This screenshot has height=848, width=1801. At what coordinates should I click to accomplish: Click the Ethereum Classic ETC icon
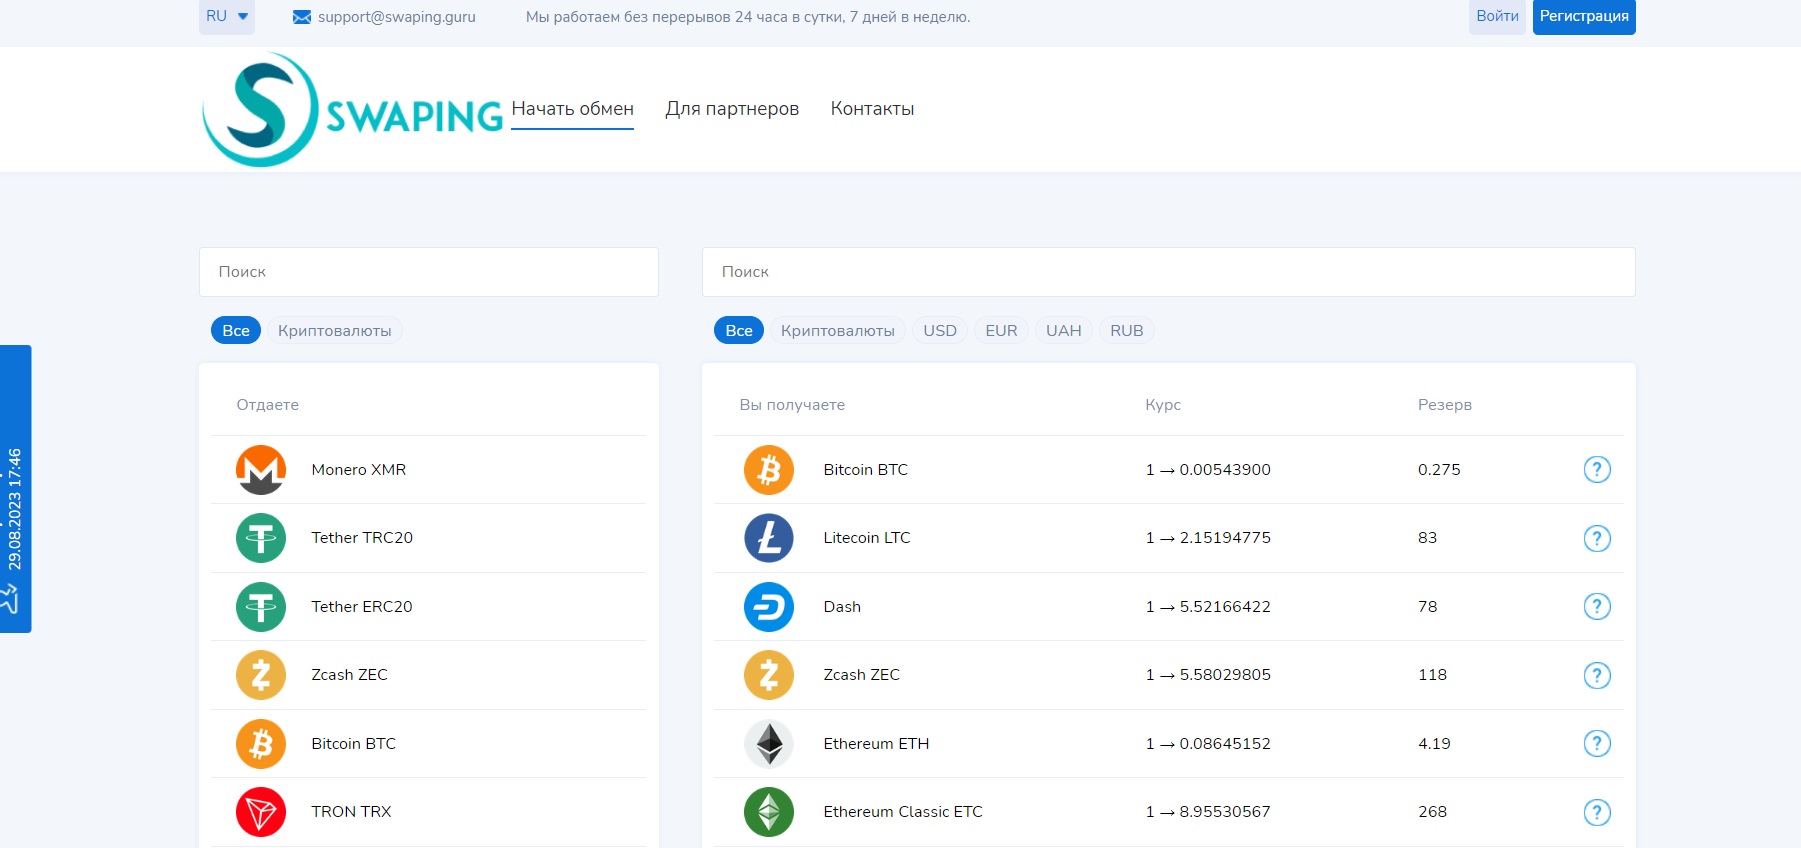point(769,812)
